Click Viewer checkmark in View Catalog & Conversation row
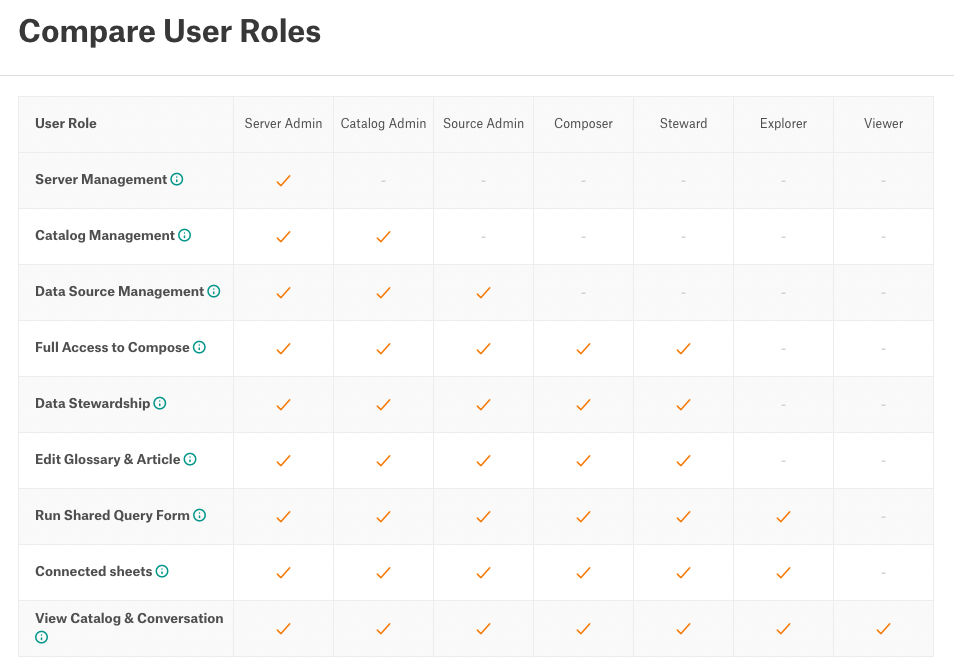 [x=883, y=628]
